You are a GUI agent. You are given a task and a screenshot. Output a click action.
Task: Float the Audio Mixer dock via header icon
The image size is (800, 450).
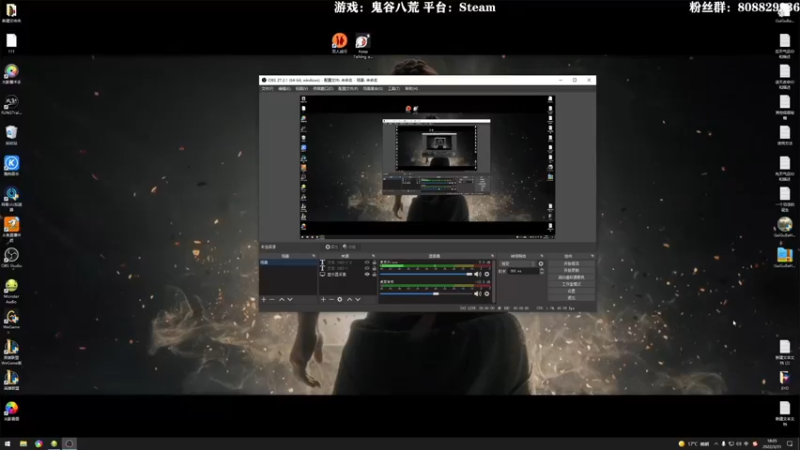(x=492, y=256)
